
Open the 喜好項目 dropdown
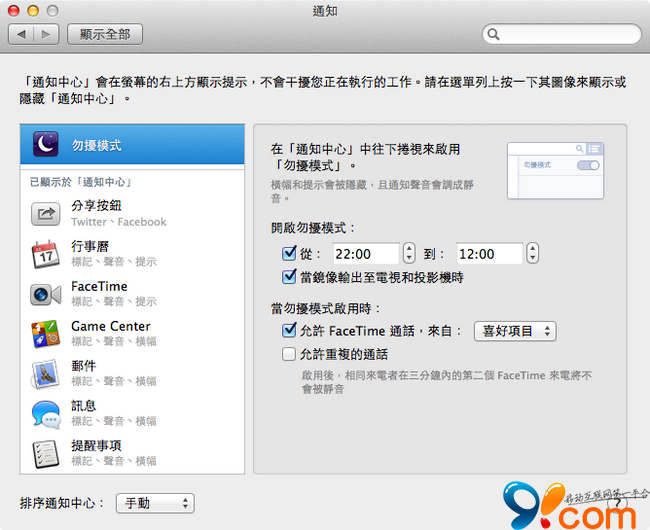[x=515, y=331]
